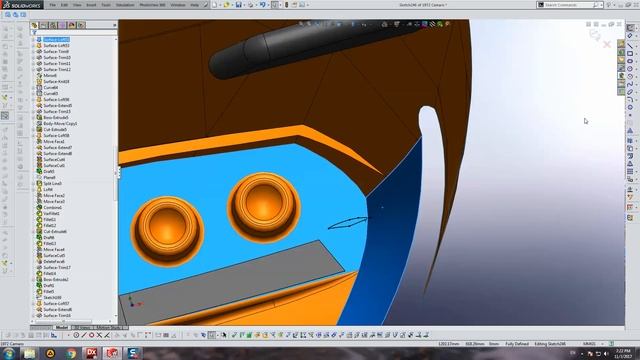Select the Move Face1 feature

[53, 141]
